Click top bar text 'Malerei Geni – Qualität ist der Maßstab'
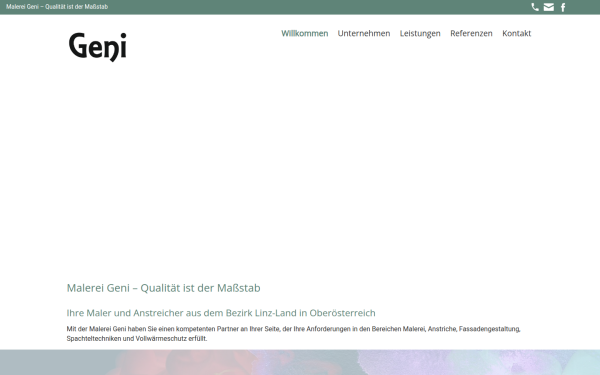The width and height of the screenshot is (600, 375). coord(57,7)
